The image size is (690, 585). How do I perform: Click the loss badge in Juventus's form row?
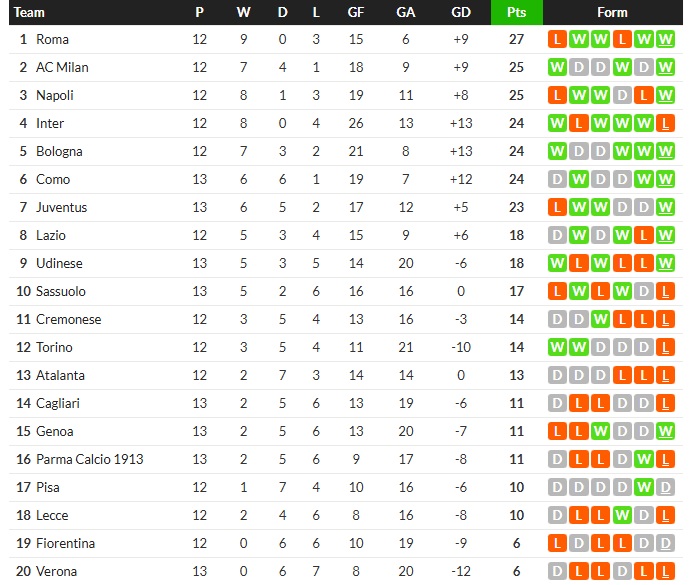coord(557,207)
